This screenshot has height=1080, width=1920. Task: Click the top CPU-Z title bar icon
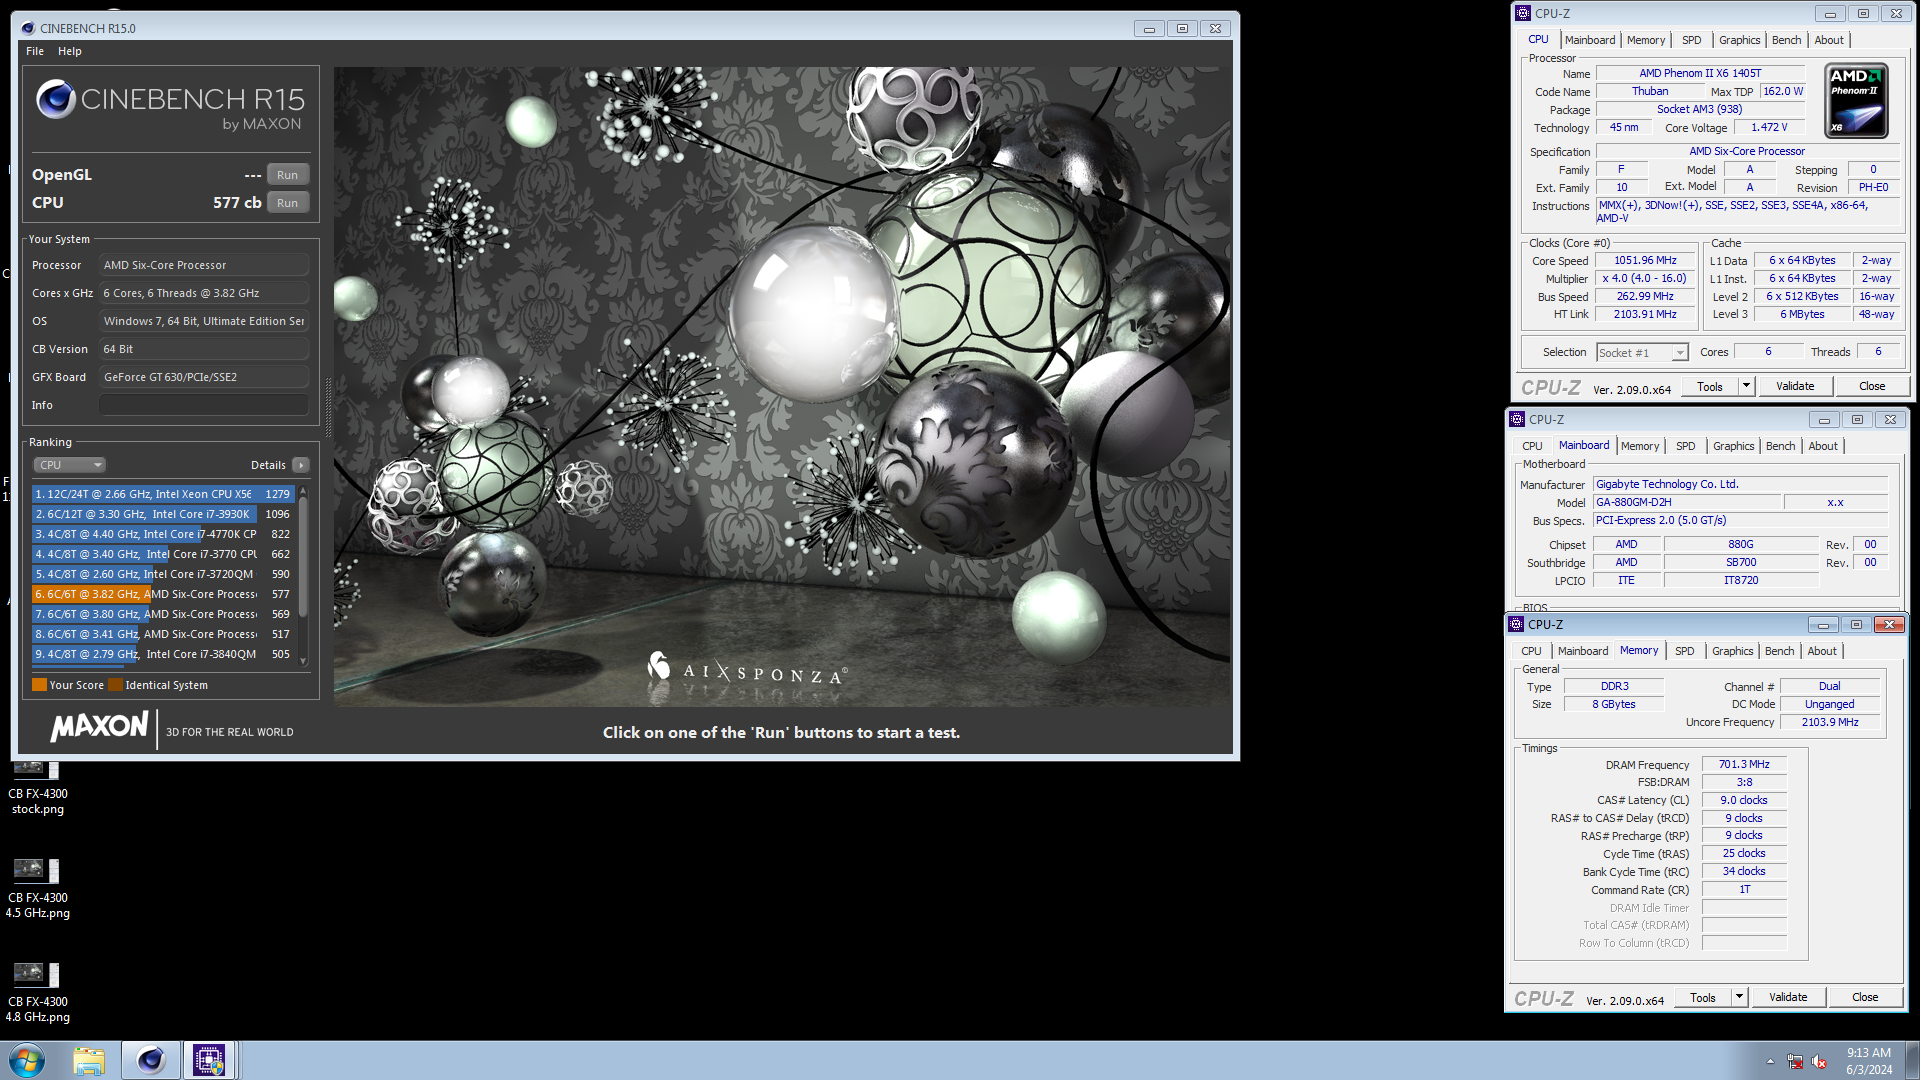pos(1523,13)
